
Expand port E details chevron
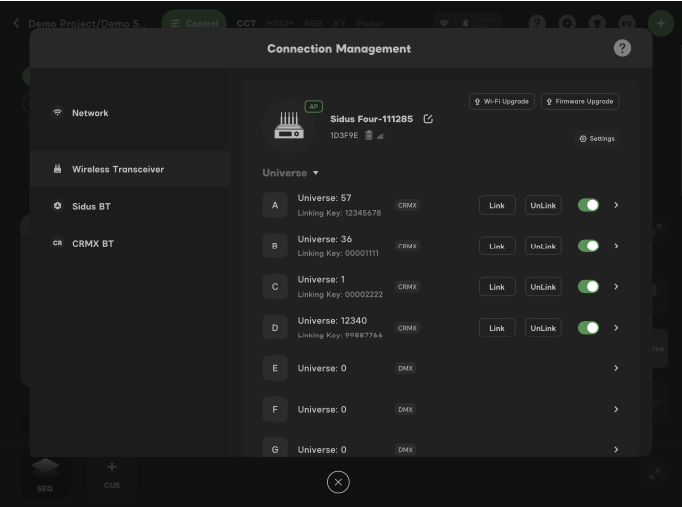point(616,368)
